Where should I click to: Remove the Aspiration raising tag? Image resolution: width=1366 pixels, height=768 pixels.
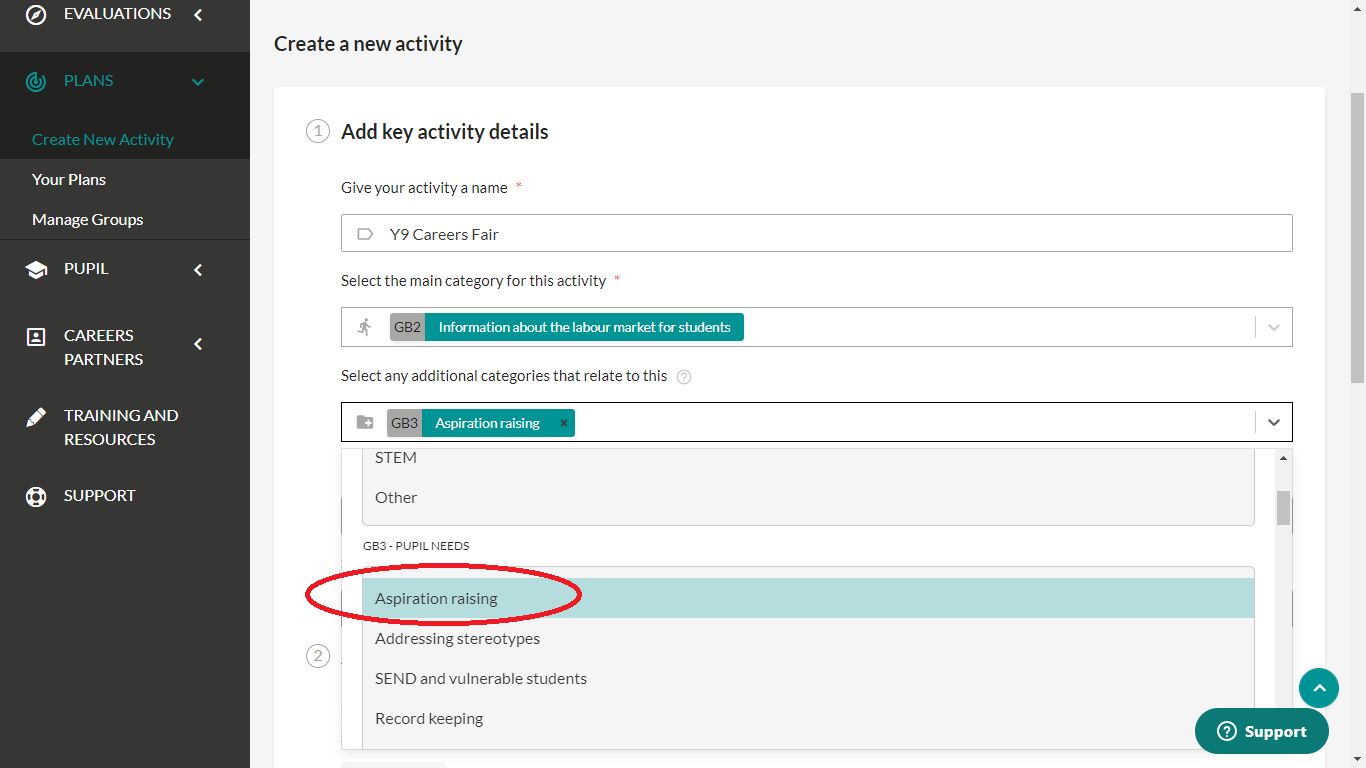(x=564, y=423)
